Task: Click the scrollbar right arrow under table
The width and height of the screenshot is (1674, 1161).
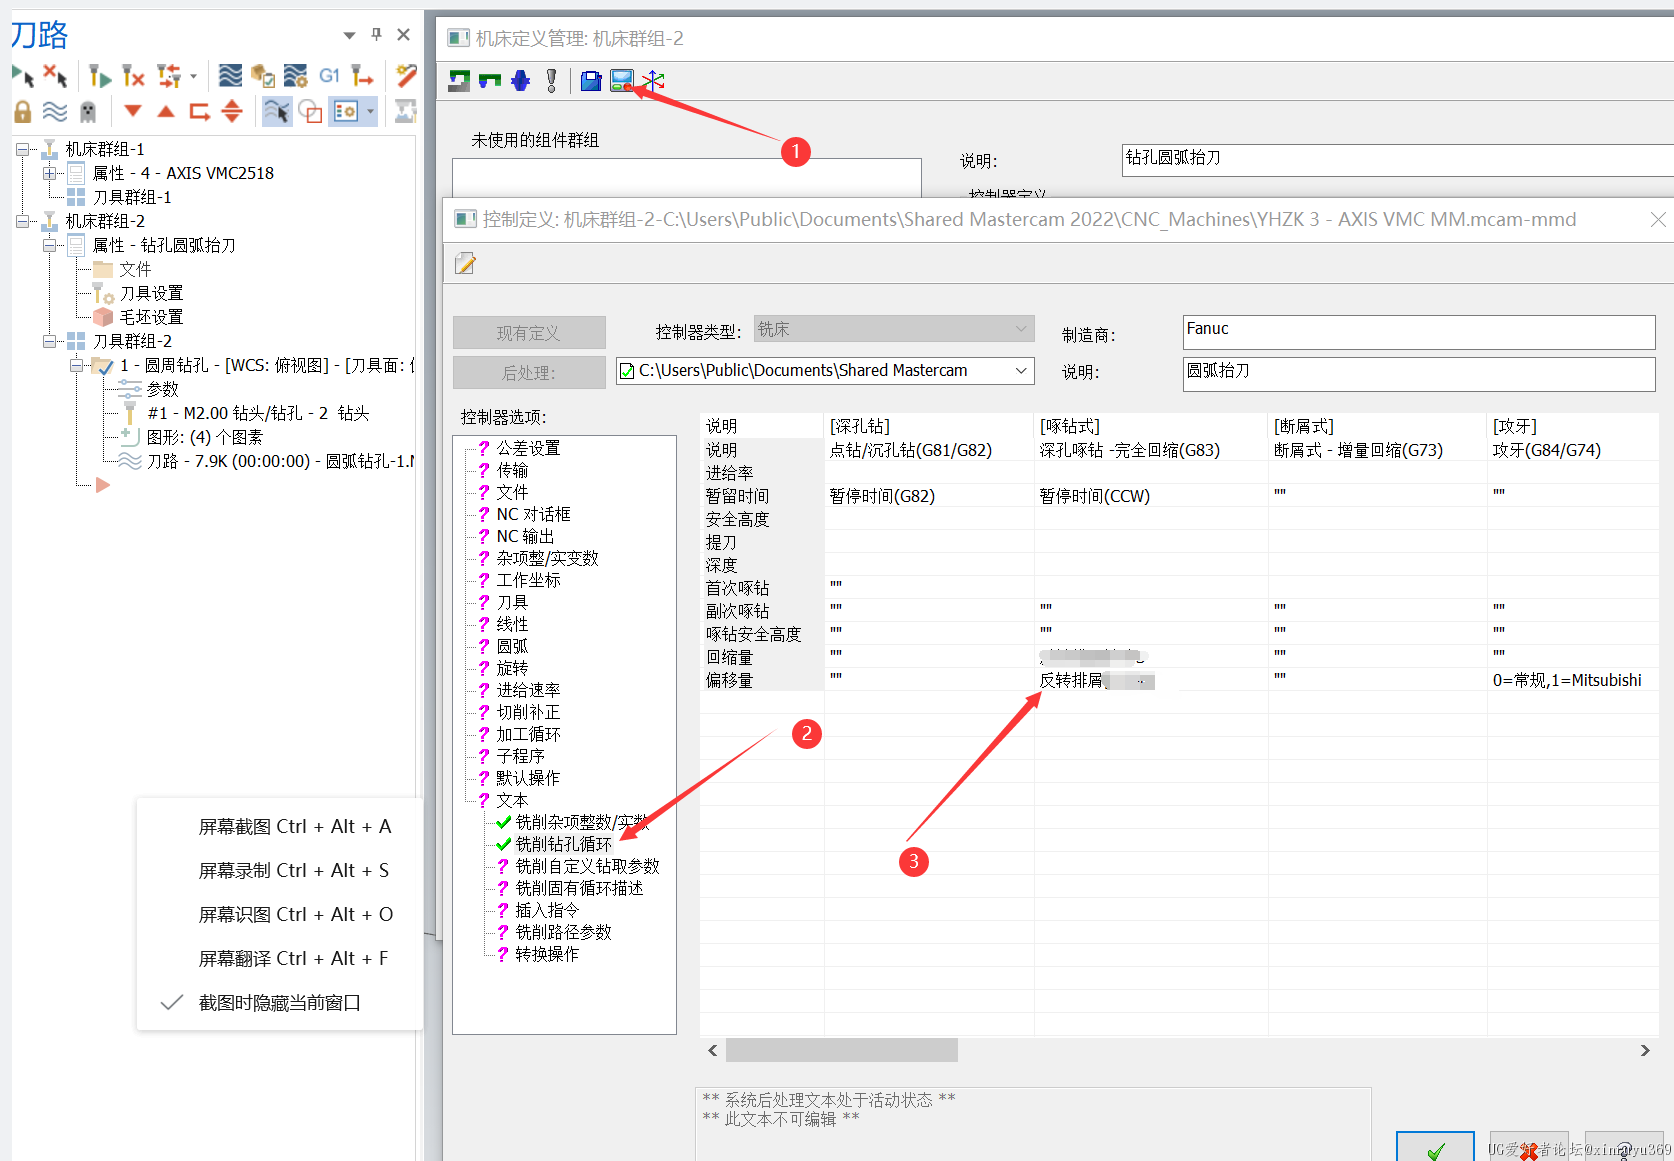Action: 1645,1050
